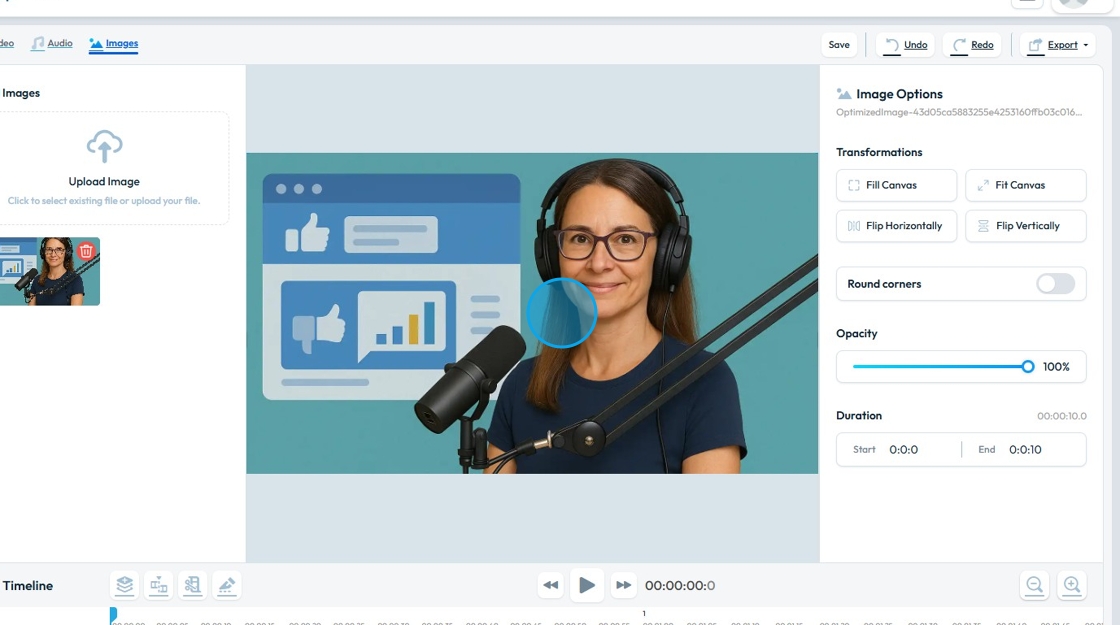Click the Image Options header icon
The height and width of the screenshot is (625, 1120).
[x=844, y=94]
